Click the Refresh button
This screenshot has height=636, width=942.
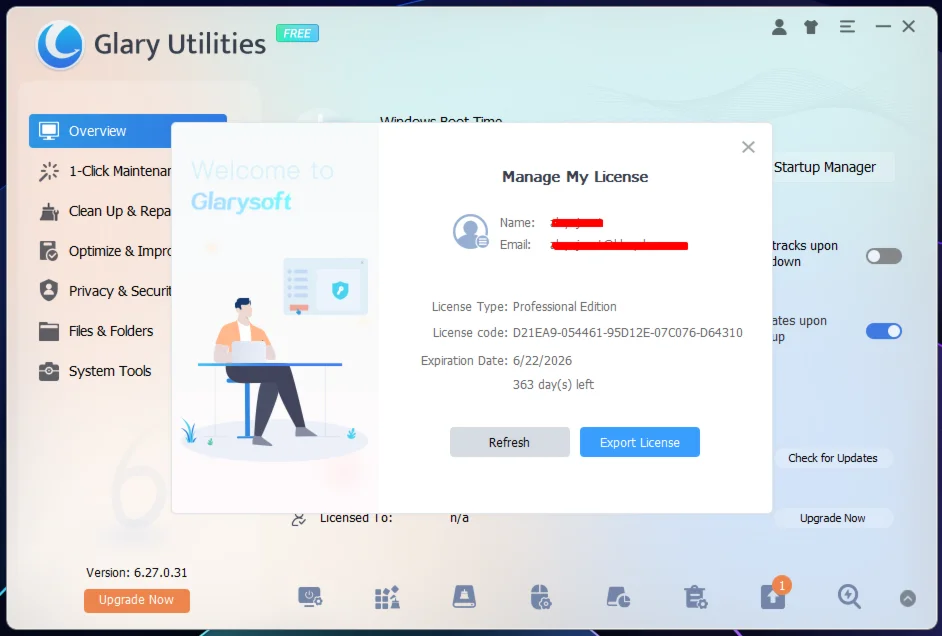tap(509, 442)
